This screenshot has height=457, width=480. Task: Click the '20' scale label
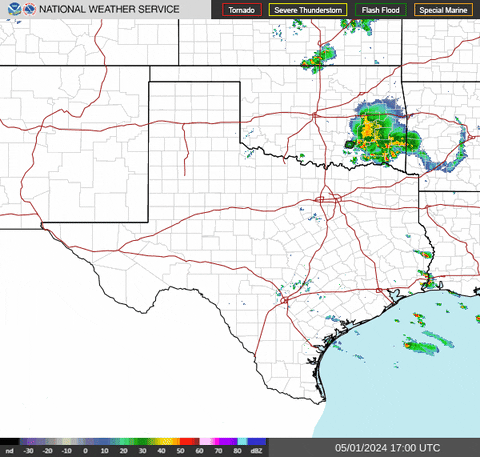[x=123, y=451]
